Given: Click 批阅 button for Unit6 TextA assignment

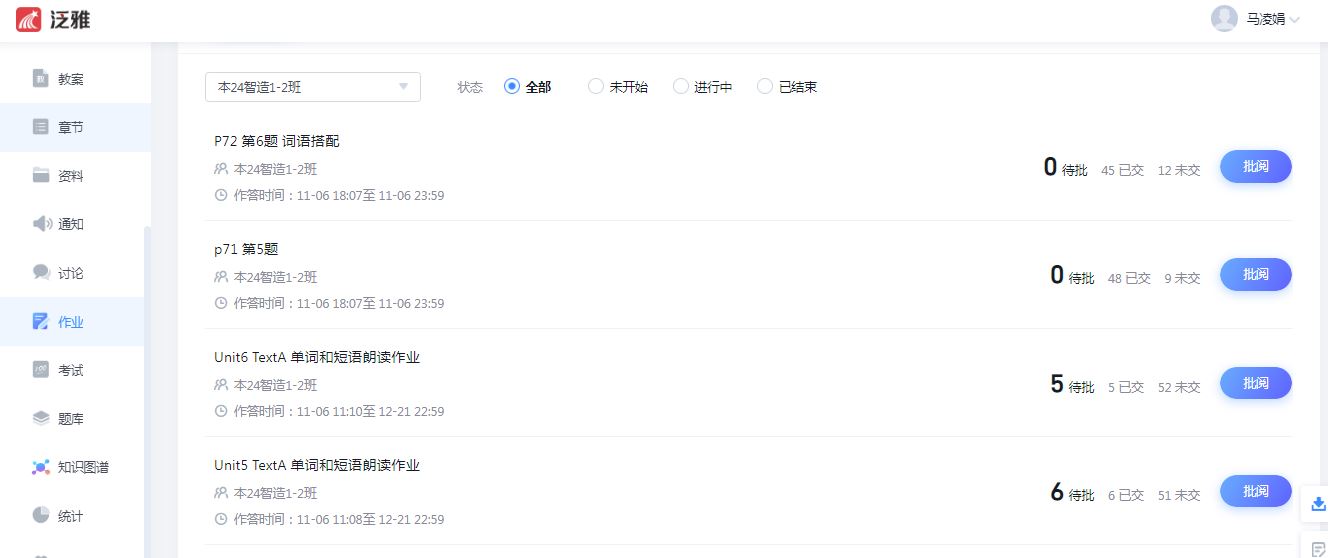Looking at the screenshot, I should click(x=1255, y=383).
